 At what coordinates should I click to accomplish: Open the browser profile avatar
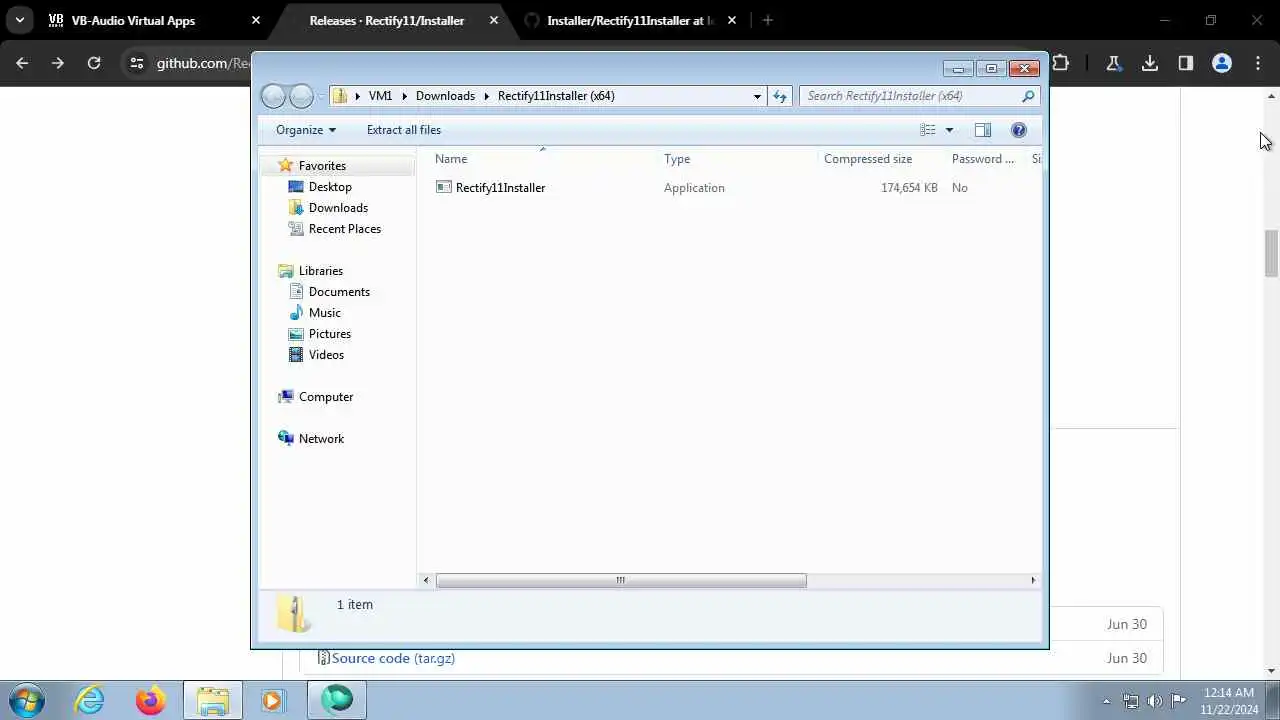click(1222, 63)
